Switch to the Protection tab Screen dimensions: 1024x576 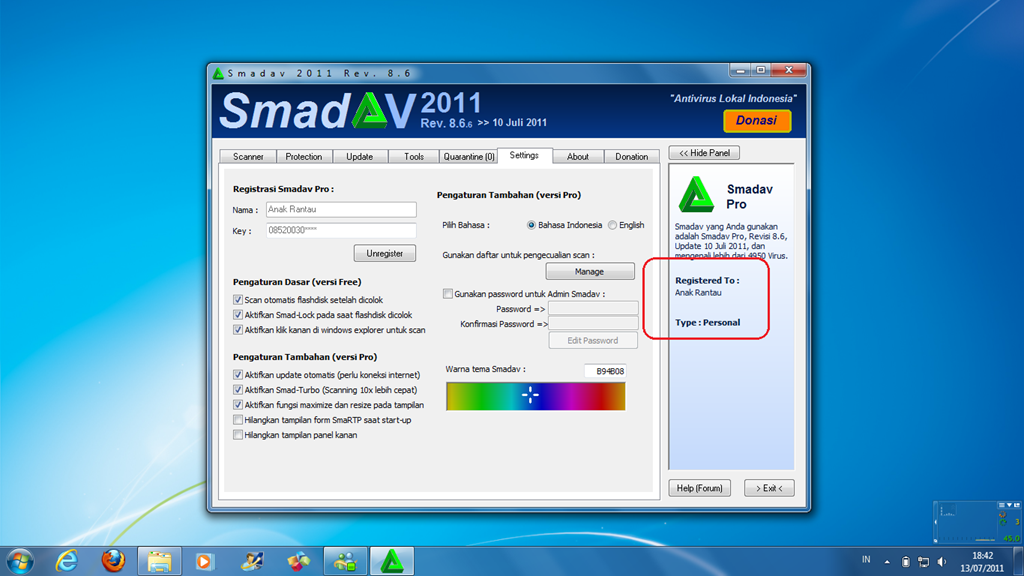[304, 157]
